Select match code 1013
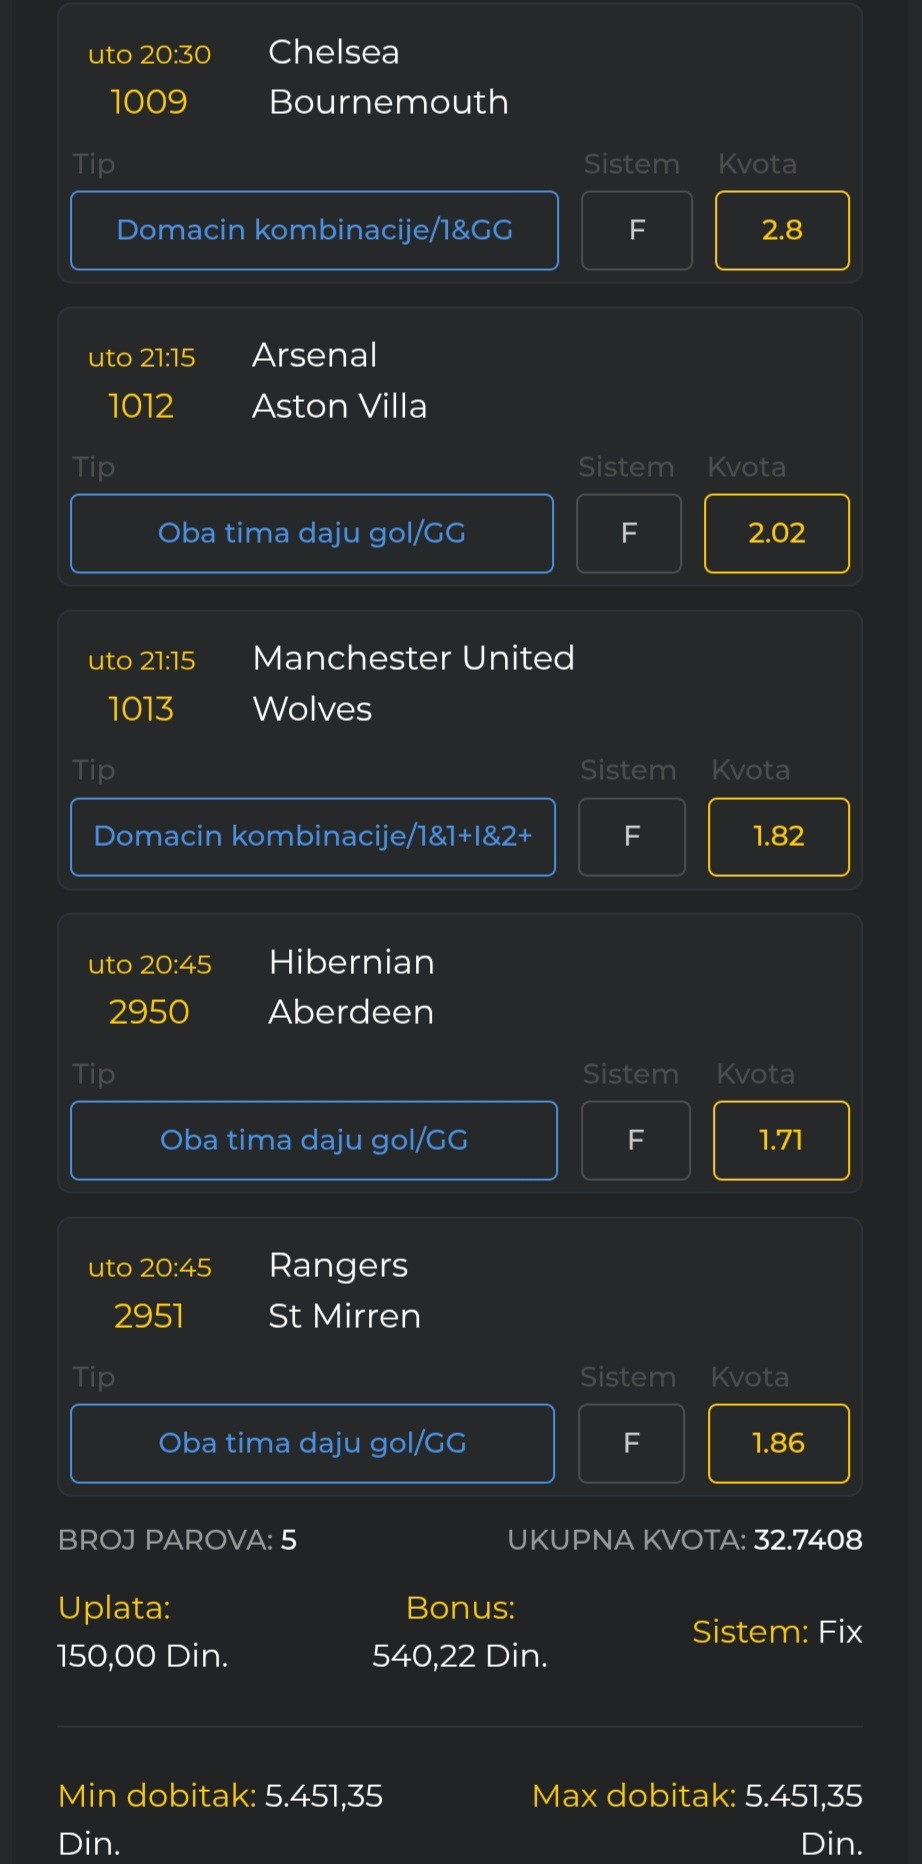 click(x=141, y=709)
